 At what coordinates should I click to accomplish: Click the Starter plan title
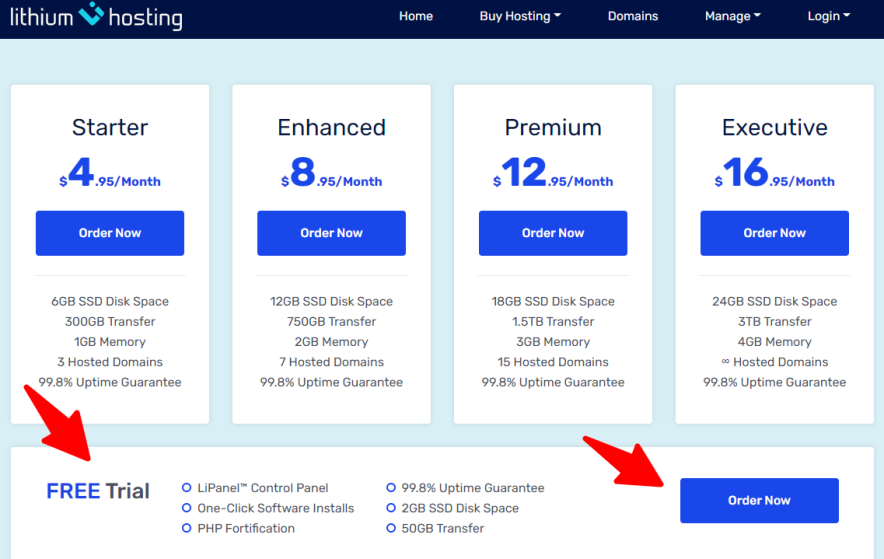pos(110,127)
